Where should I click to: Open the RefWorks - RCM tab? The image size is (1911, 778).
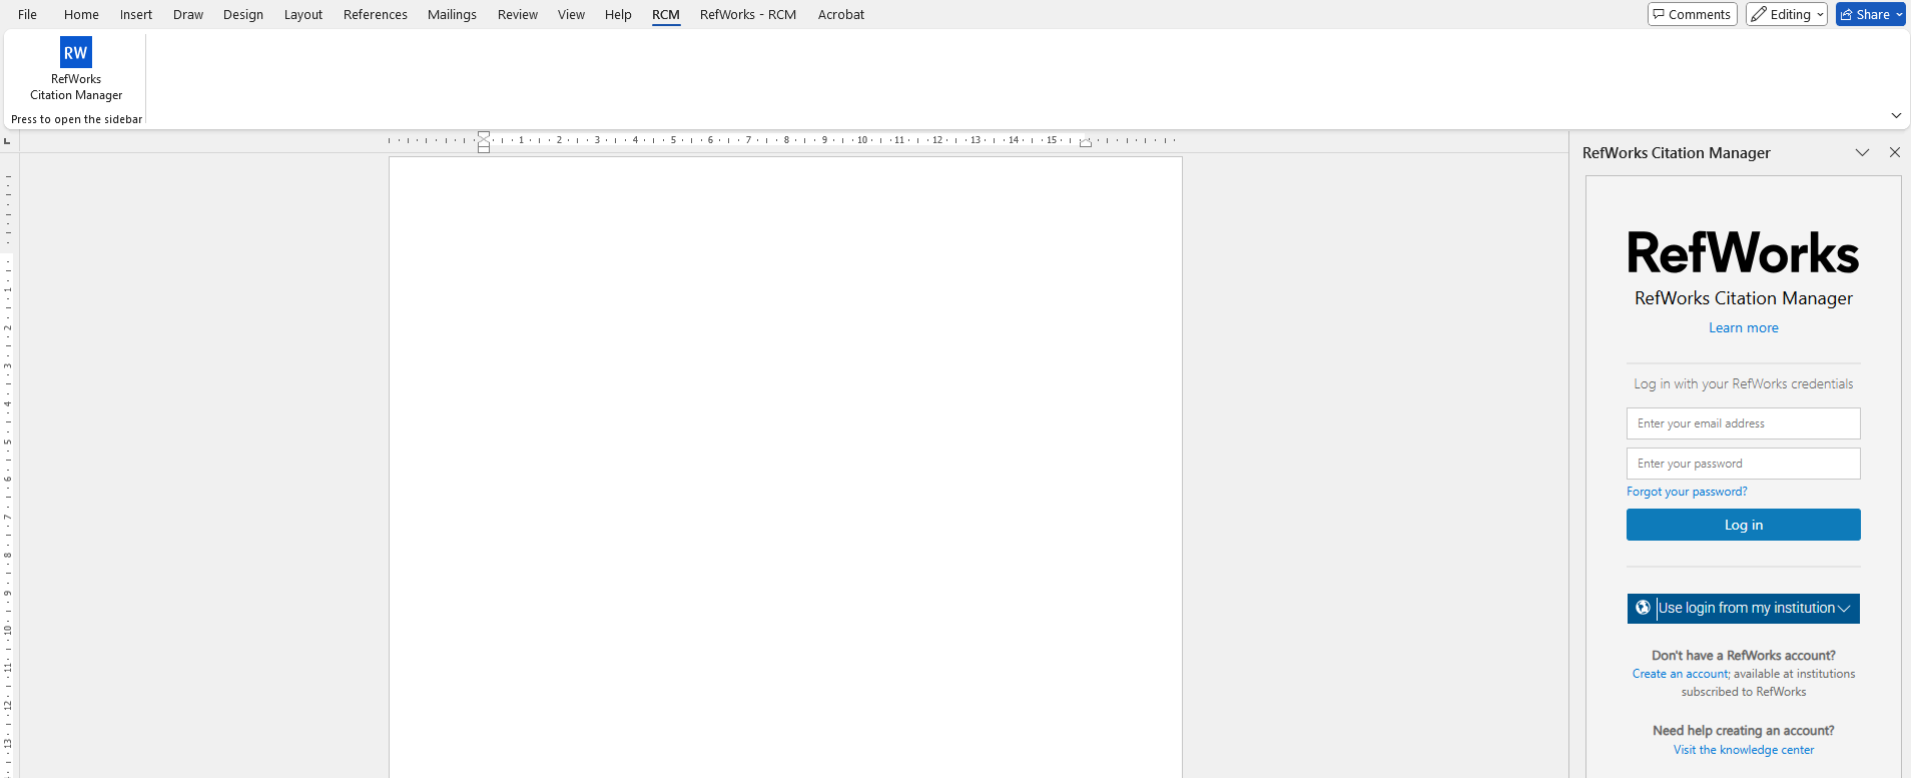coord(748,14)
